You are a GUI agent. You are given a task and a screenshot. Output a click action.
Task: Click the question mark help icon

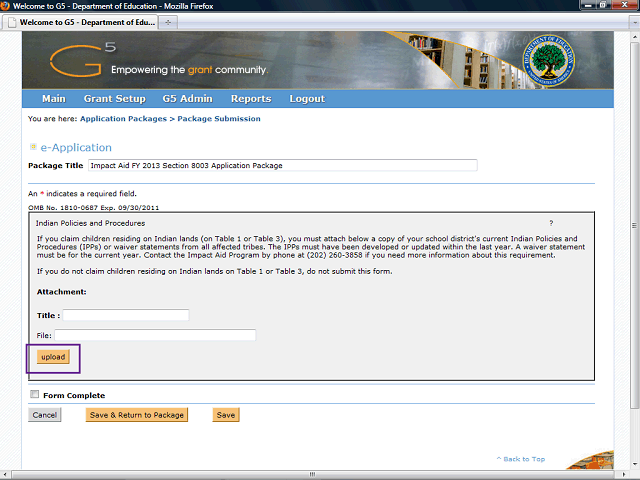pyautogui.click(x=551, y=223)
